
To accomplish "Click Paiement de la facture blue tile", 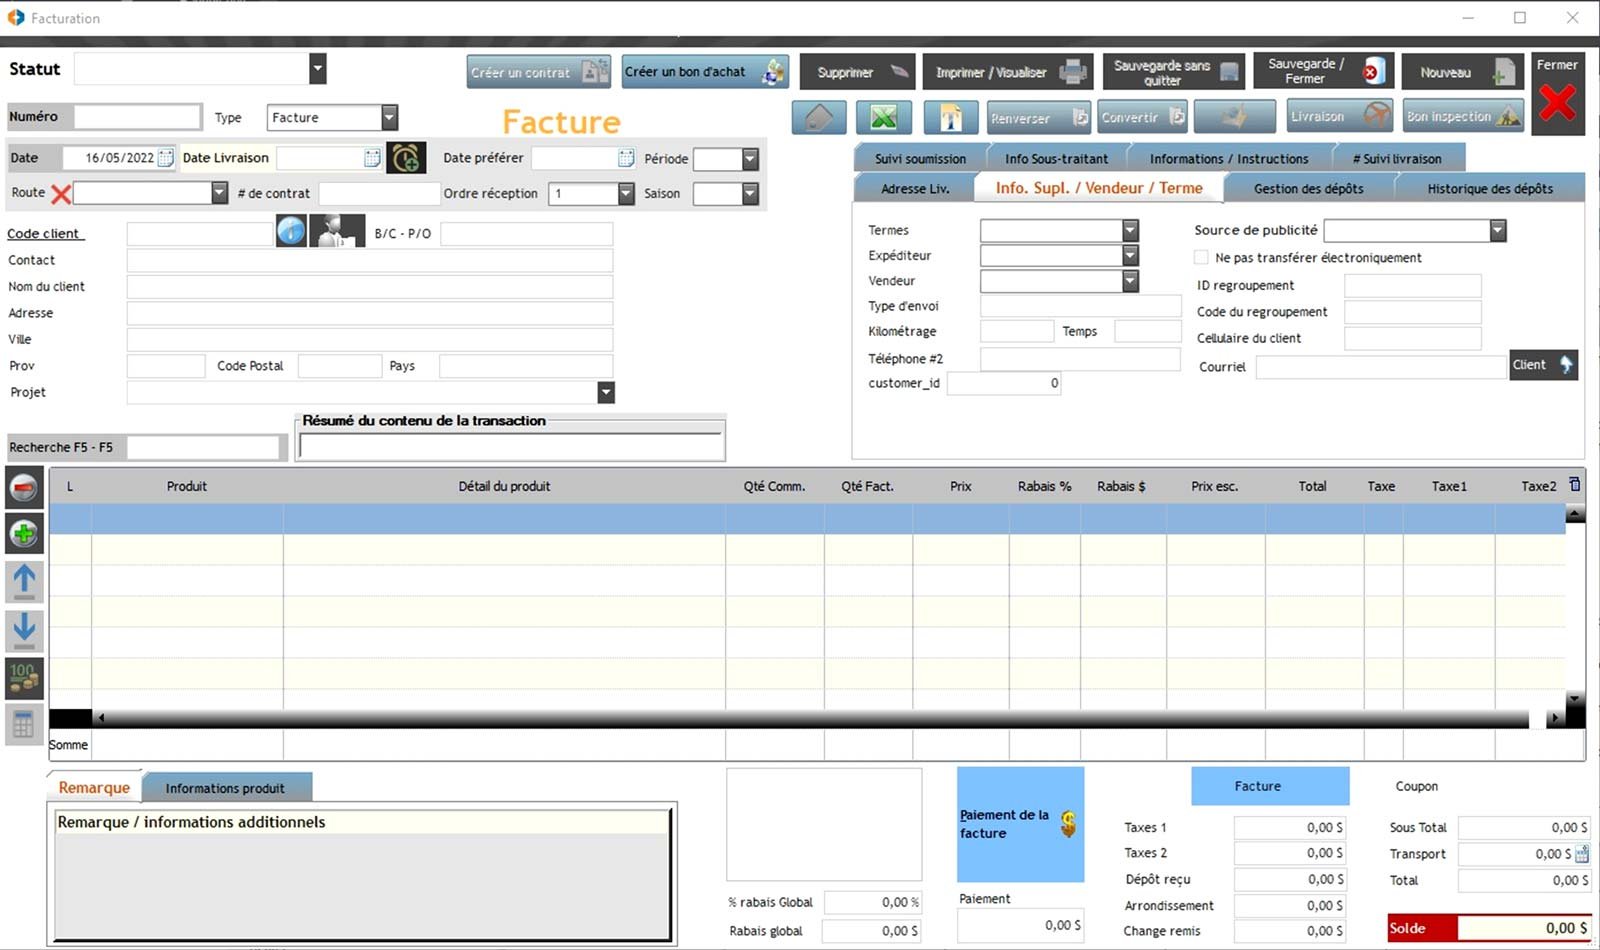I will pos(1020,824).
